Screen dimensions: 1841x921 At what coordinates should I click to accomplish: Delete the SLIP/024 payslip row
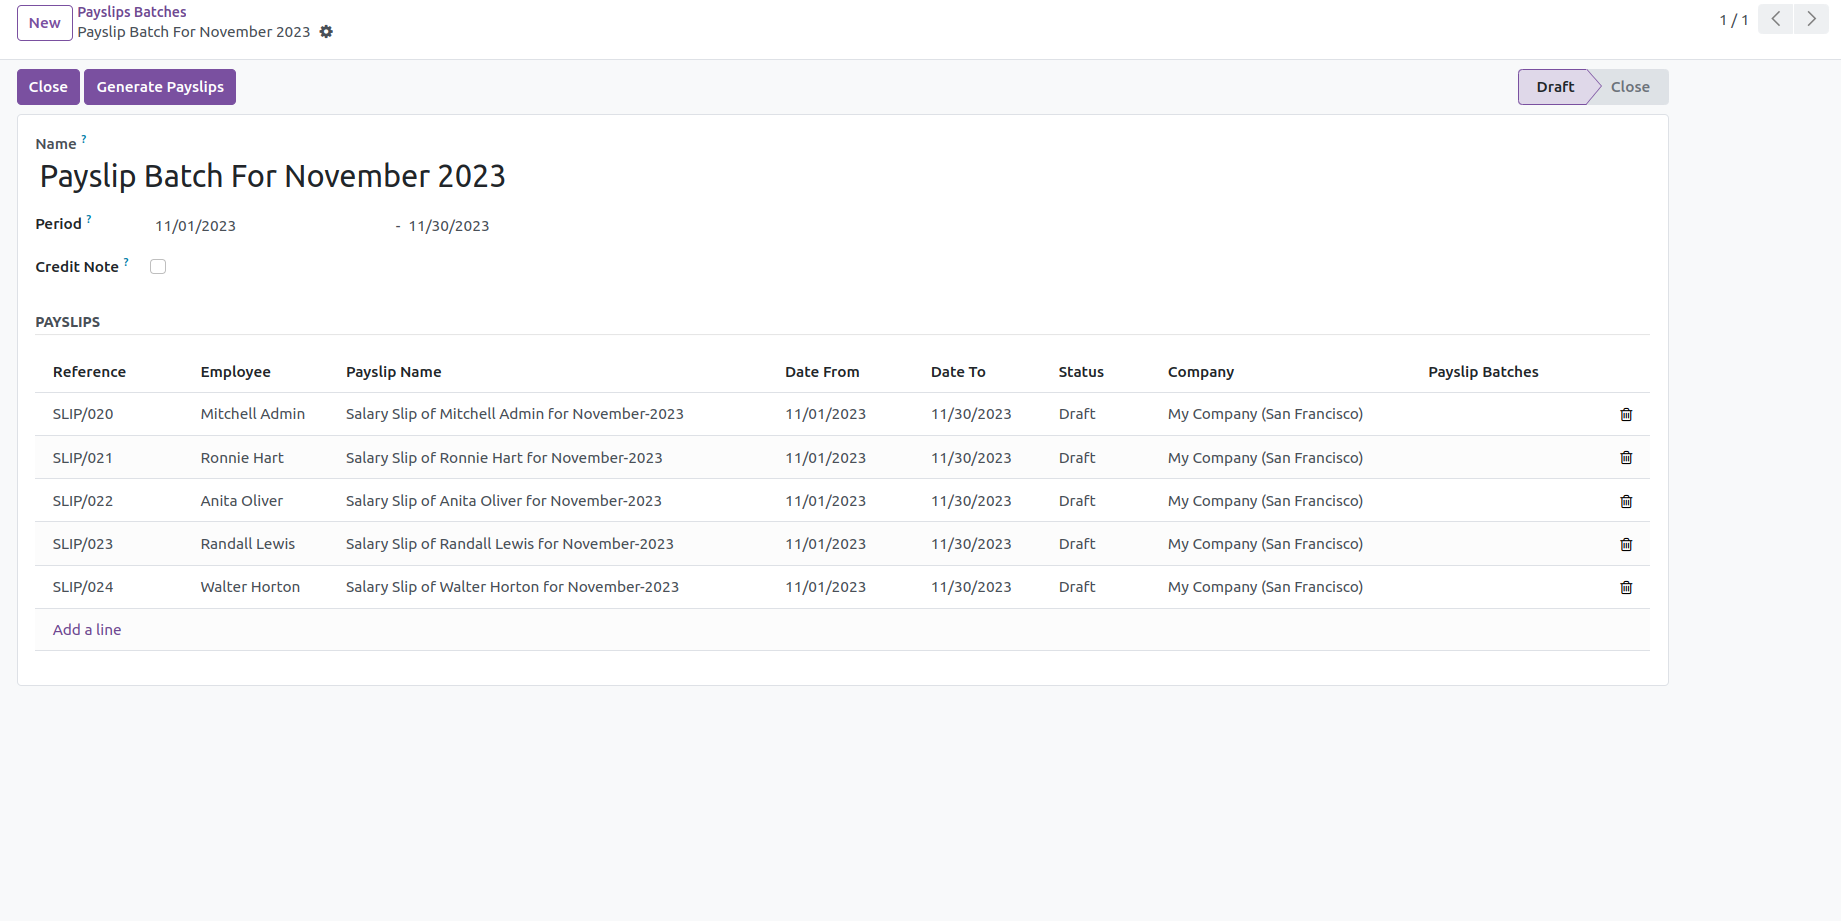[1626, 587]
